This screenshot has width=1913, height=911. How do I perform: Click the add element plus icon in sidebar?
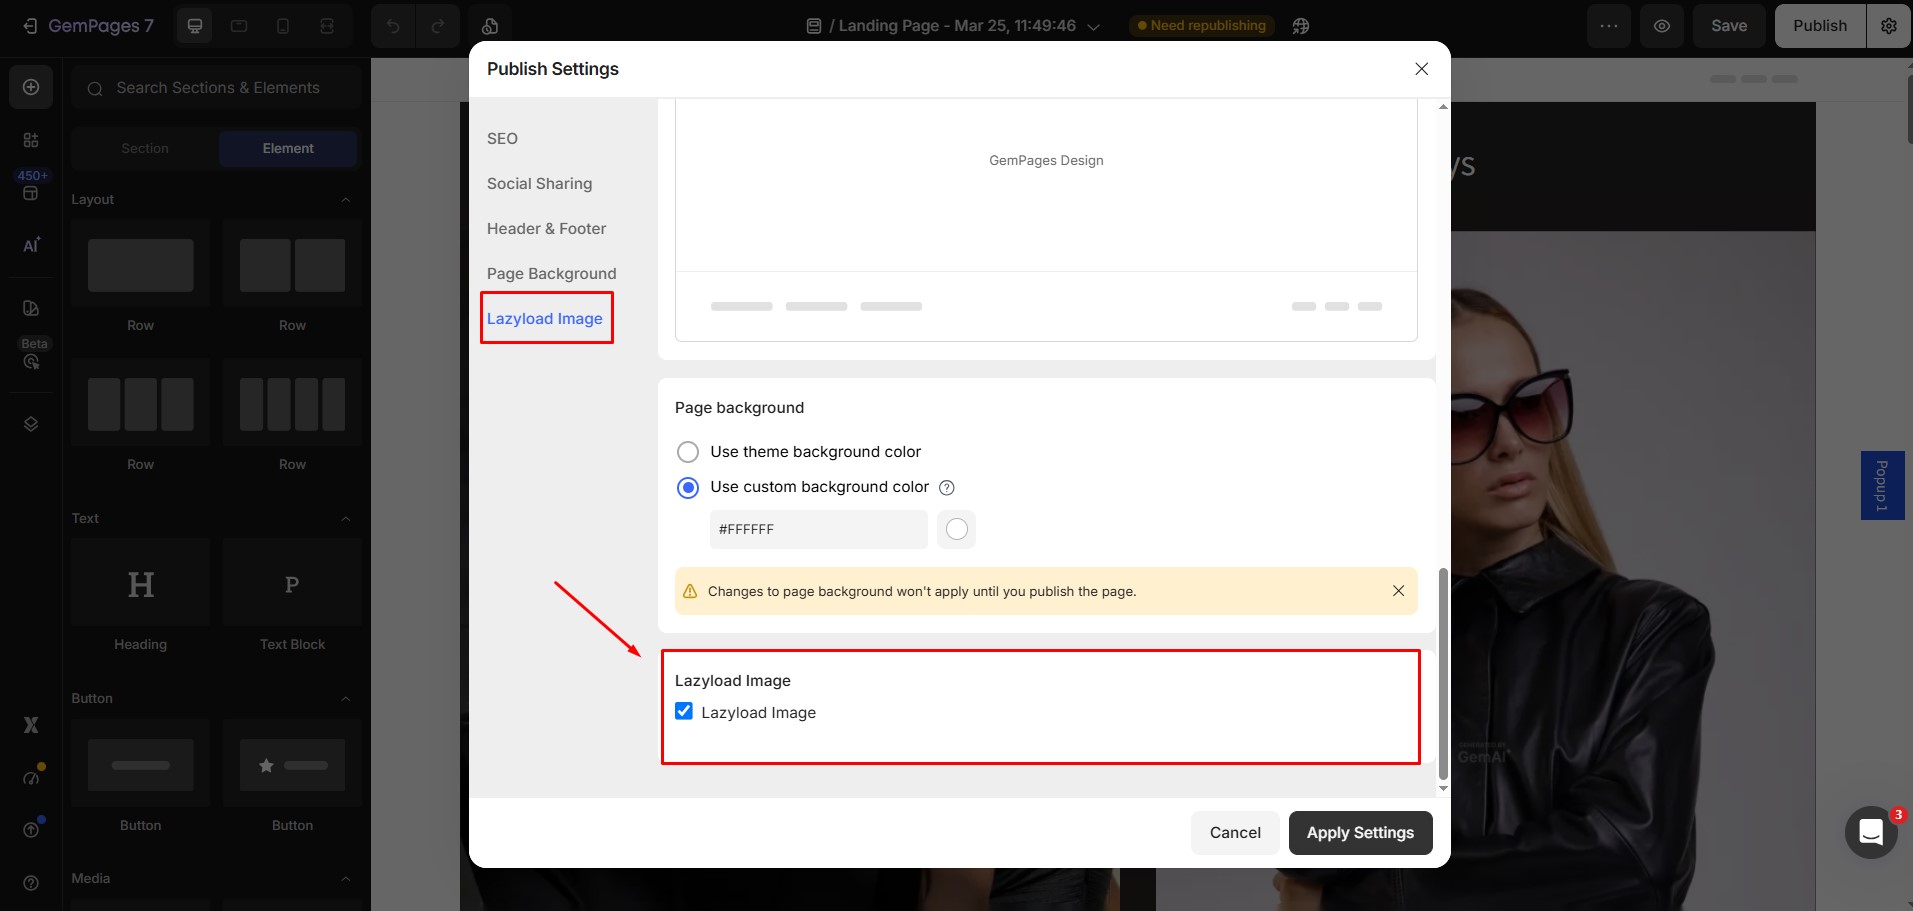[31, 87]
